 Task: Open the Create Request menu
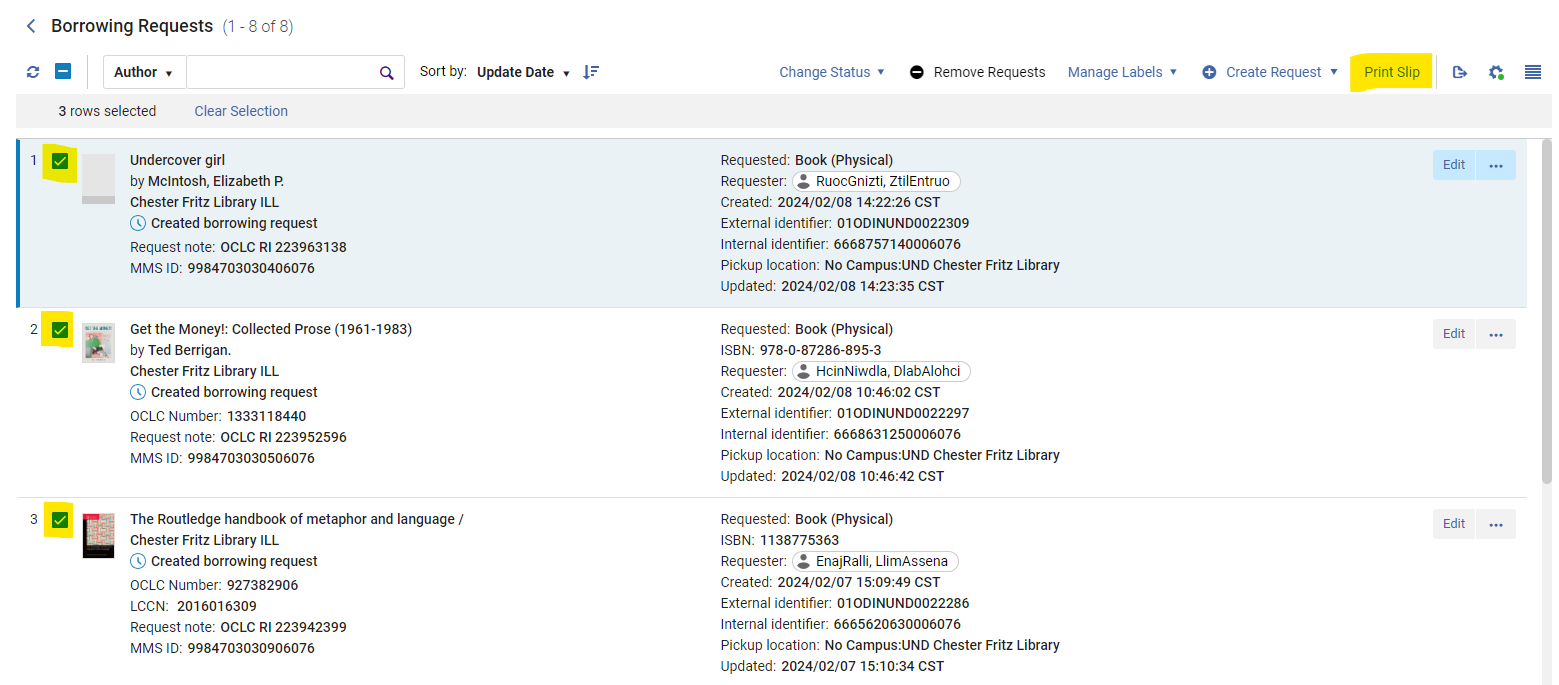(1270, 72)
